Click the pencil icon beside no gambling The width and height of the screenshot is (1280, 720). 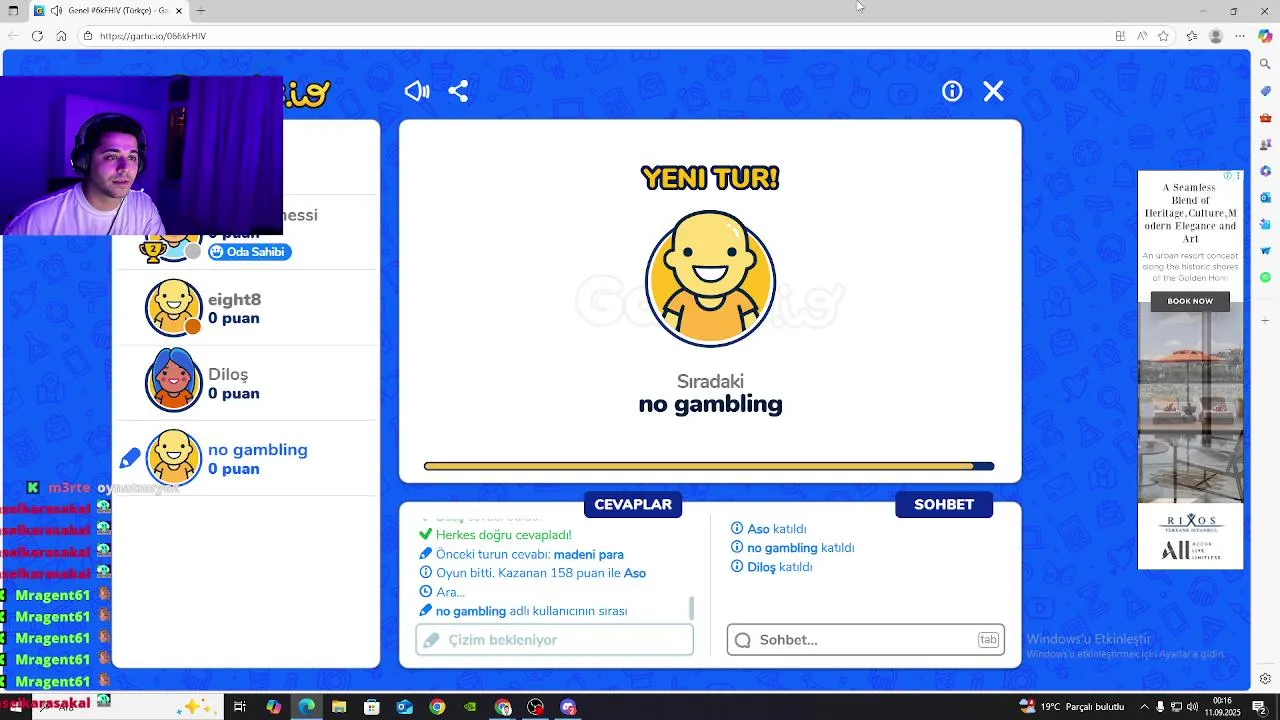tap(130, 459)
